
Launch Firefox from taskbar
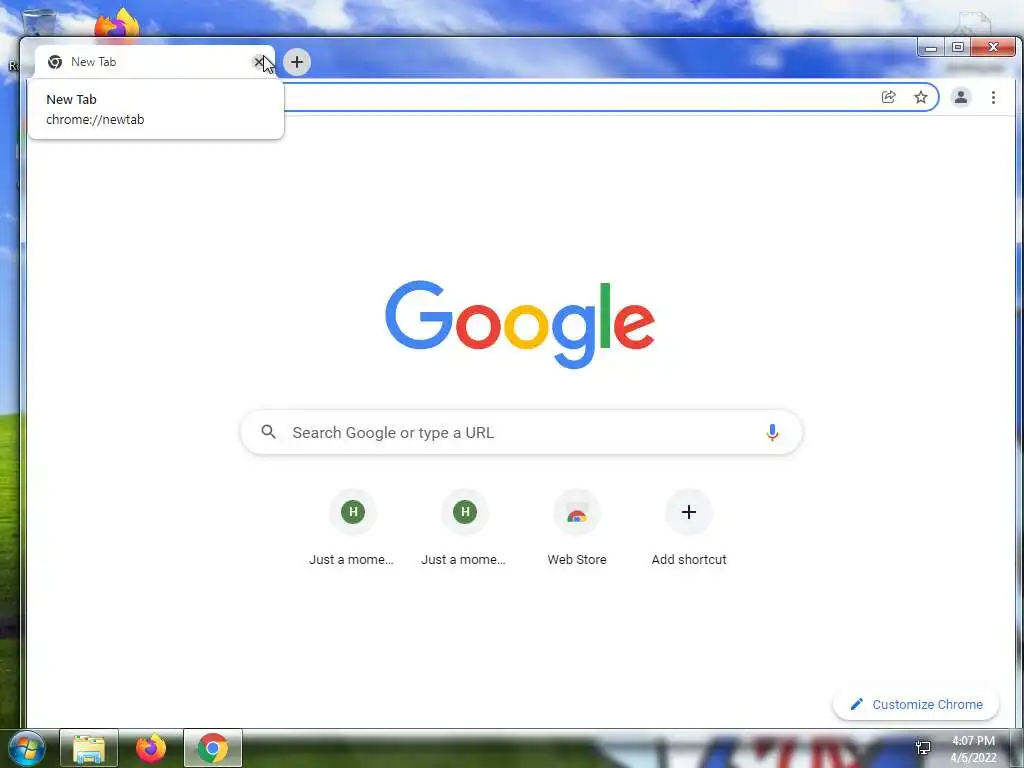click(x=151, y=748)
